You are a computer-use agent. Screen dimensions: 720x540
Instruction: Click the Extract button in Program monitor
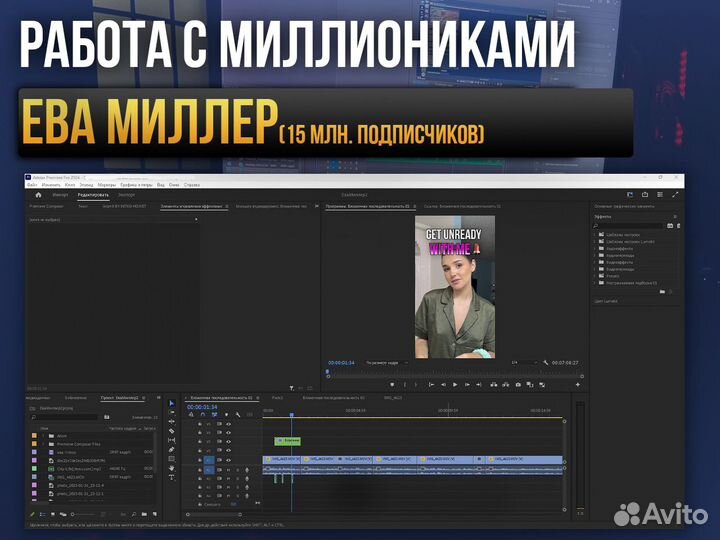click(x=506, y=385)
